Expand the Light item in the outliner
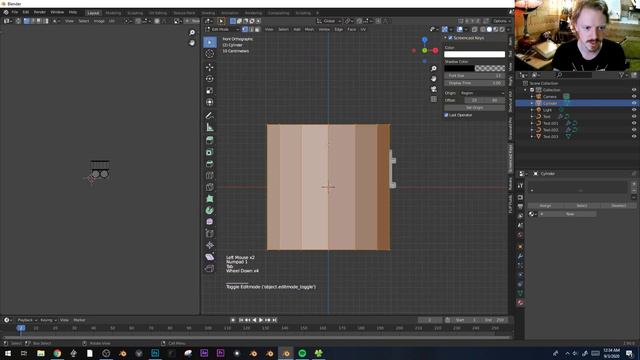Image resolution: width=640 pixels, height=360 pixels. tap(532, 110)
